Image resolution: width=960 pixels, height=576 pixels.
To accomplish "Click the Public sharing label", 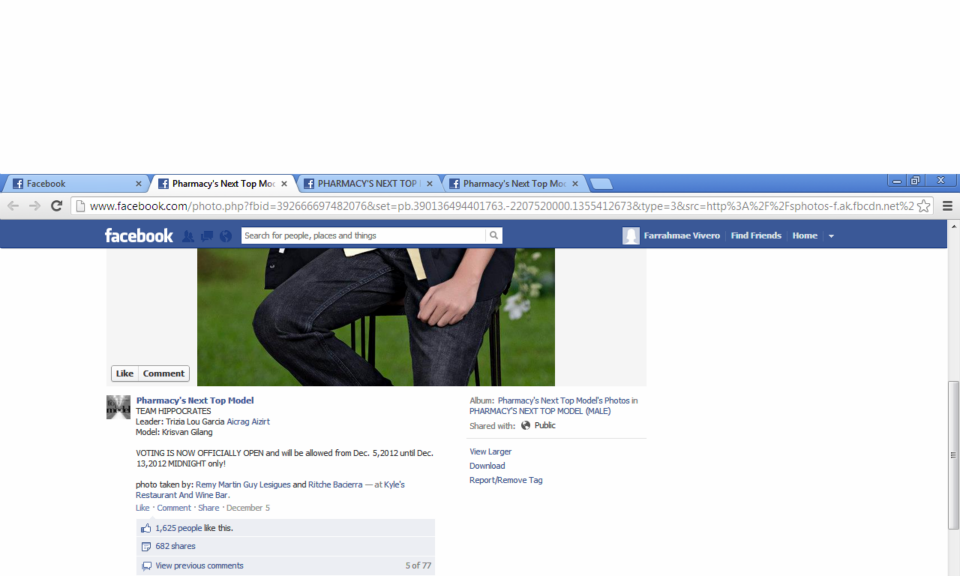I will pos(545,425).
